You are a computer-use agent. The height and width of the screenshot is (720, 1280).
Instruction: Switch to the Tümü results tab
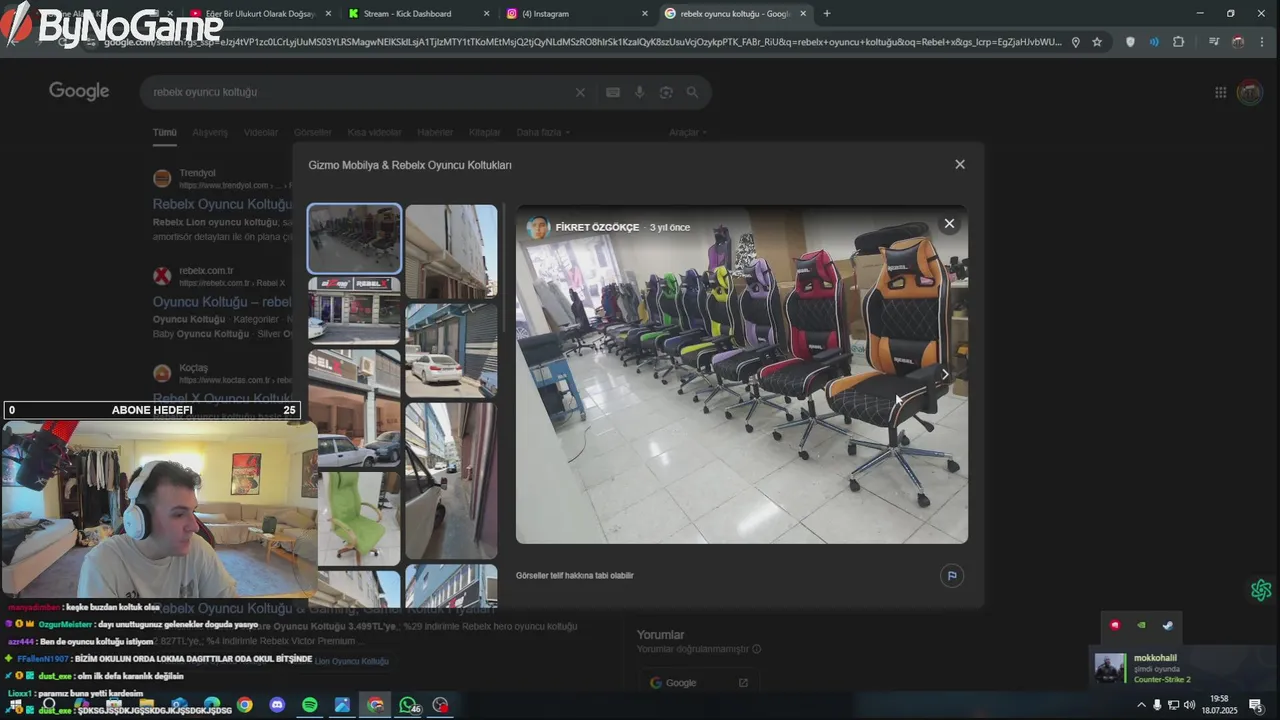point(164,132)
